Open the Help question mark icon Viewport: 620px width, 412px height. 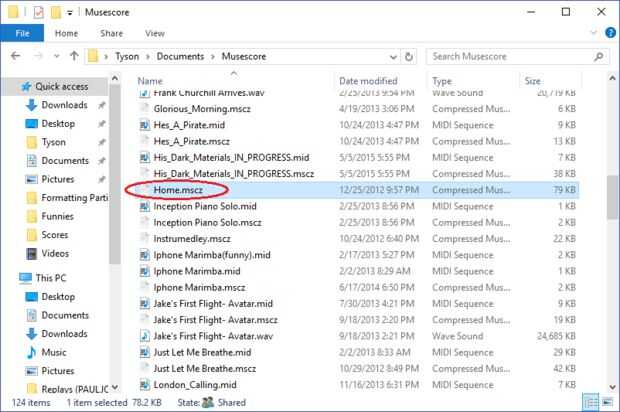click(611, 32)
